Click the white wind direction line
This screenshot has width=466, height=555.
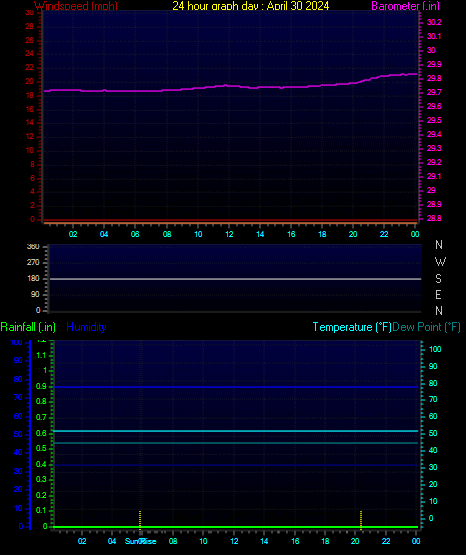coord(235,279)
